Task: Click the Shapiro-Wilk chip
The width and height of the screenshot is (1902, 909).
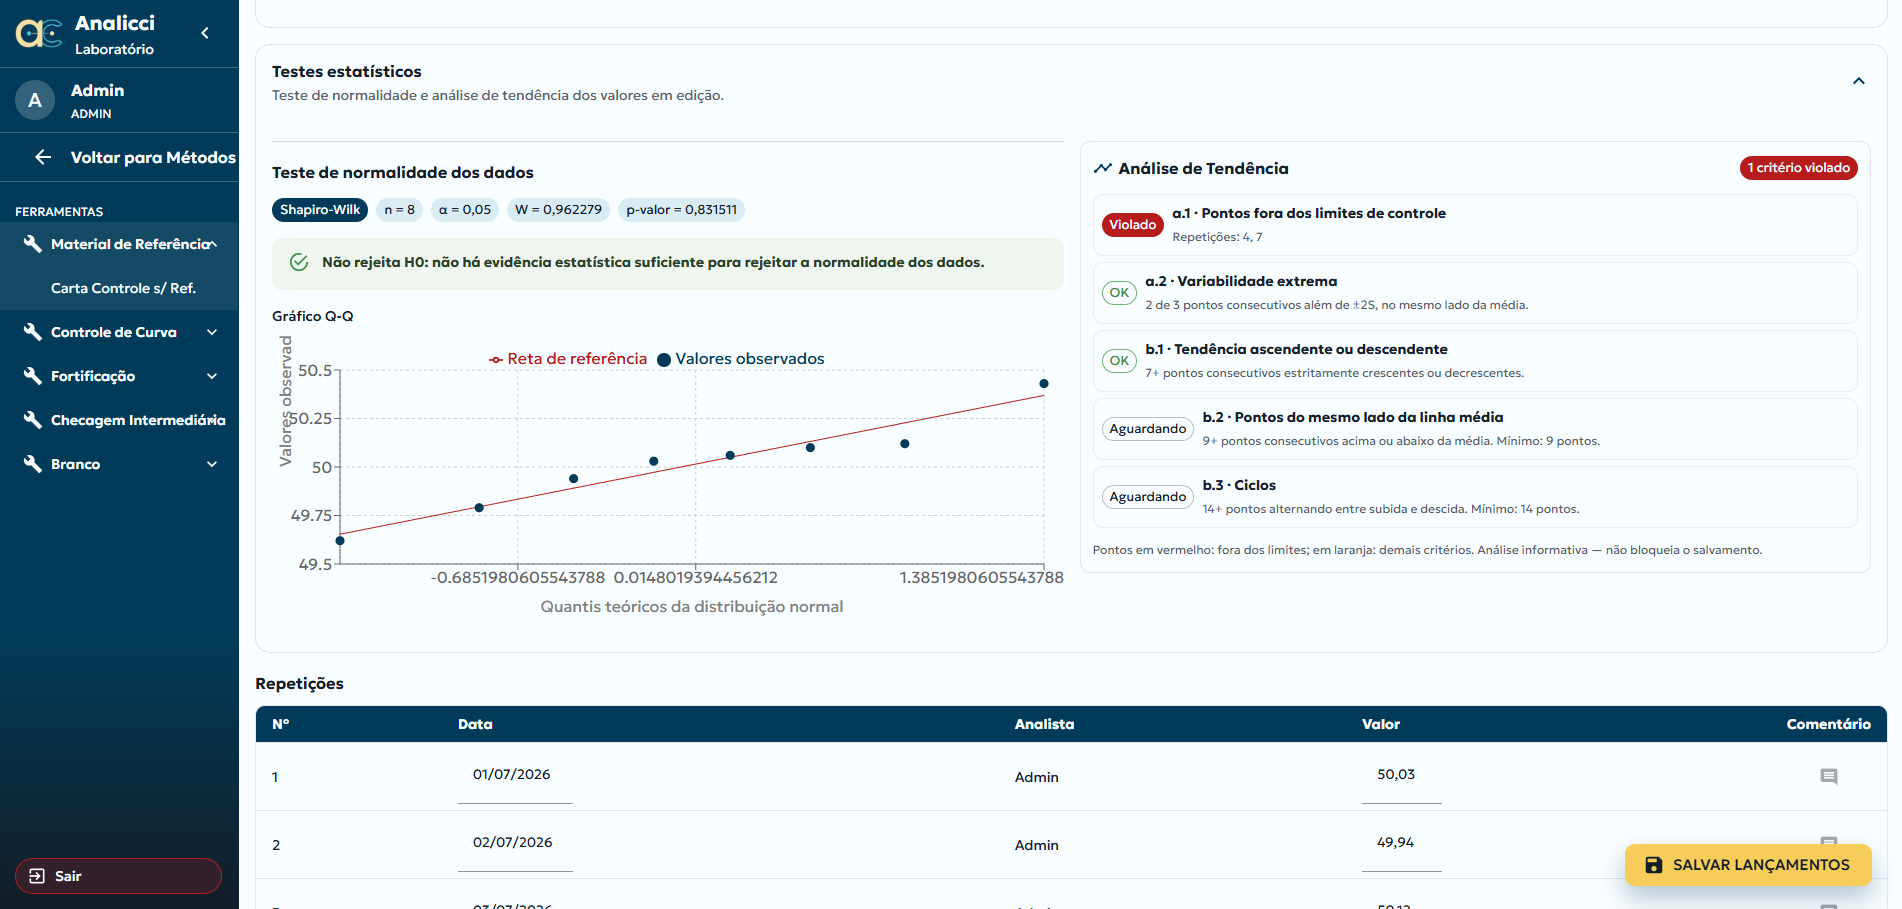Action: pos(320,210)
